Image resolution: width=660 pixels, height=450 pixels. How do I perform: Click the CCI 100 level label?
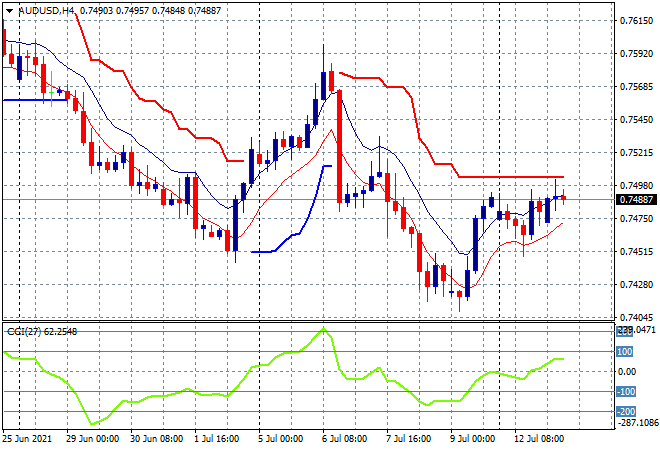(x=625, y=352)
